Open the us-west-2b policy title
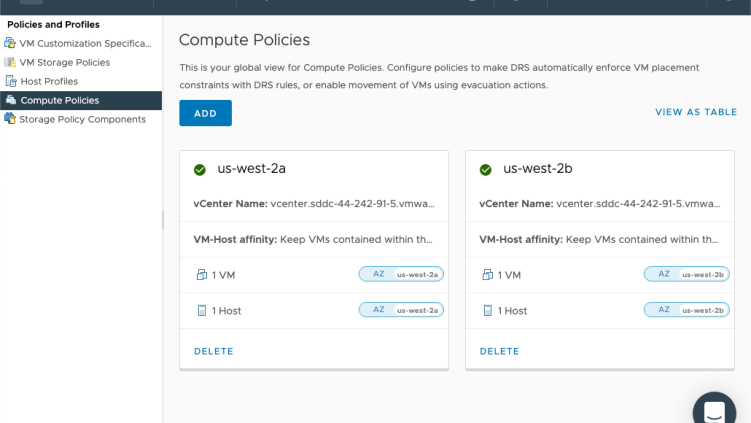This screenshot has height=423, width=751. click(x=537, y=169)
